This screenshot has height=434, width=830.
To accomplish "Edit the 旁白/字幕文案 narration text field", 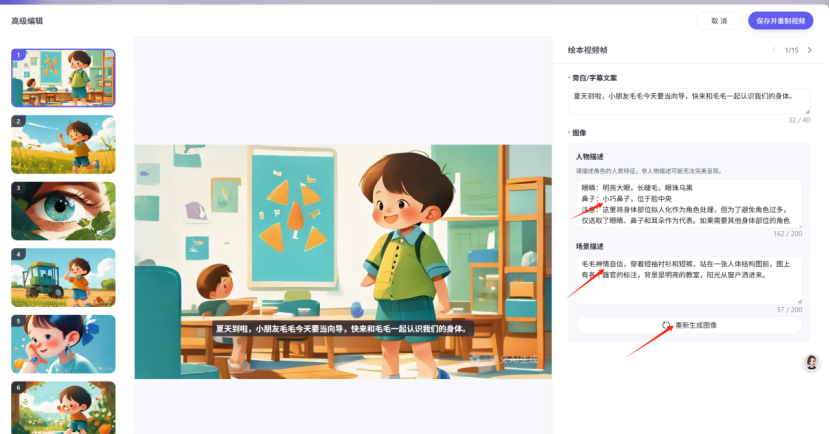I will (x=689, y=101).
